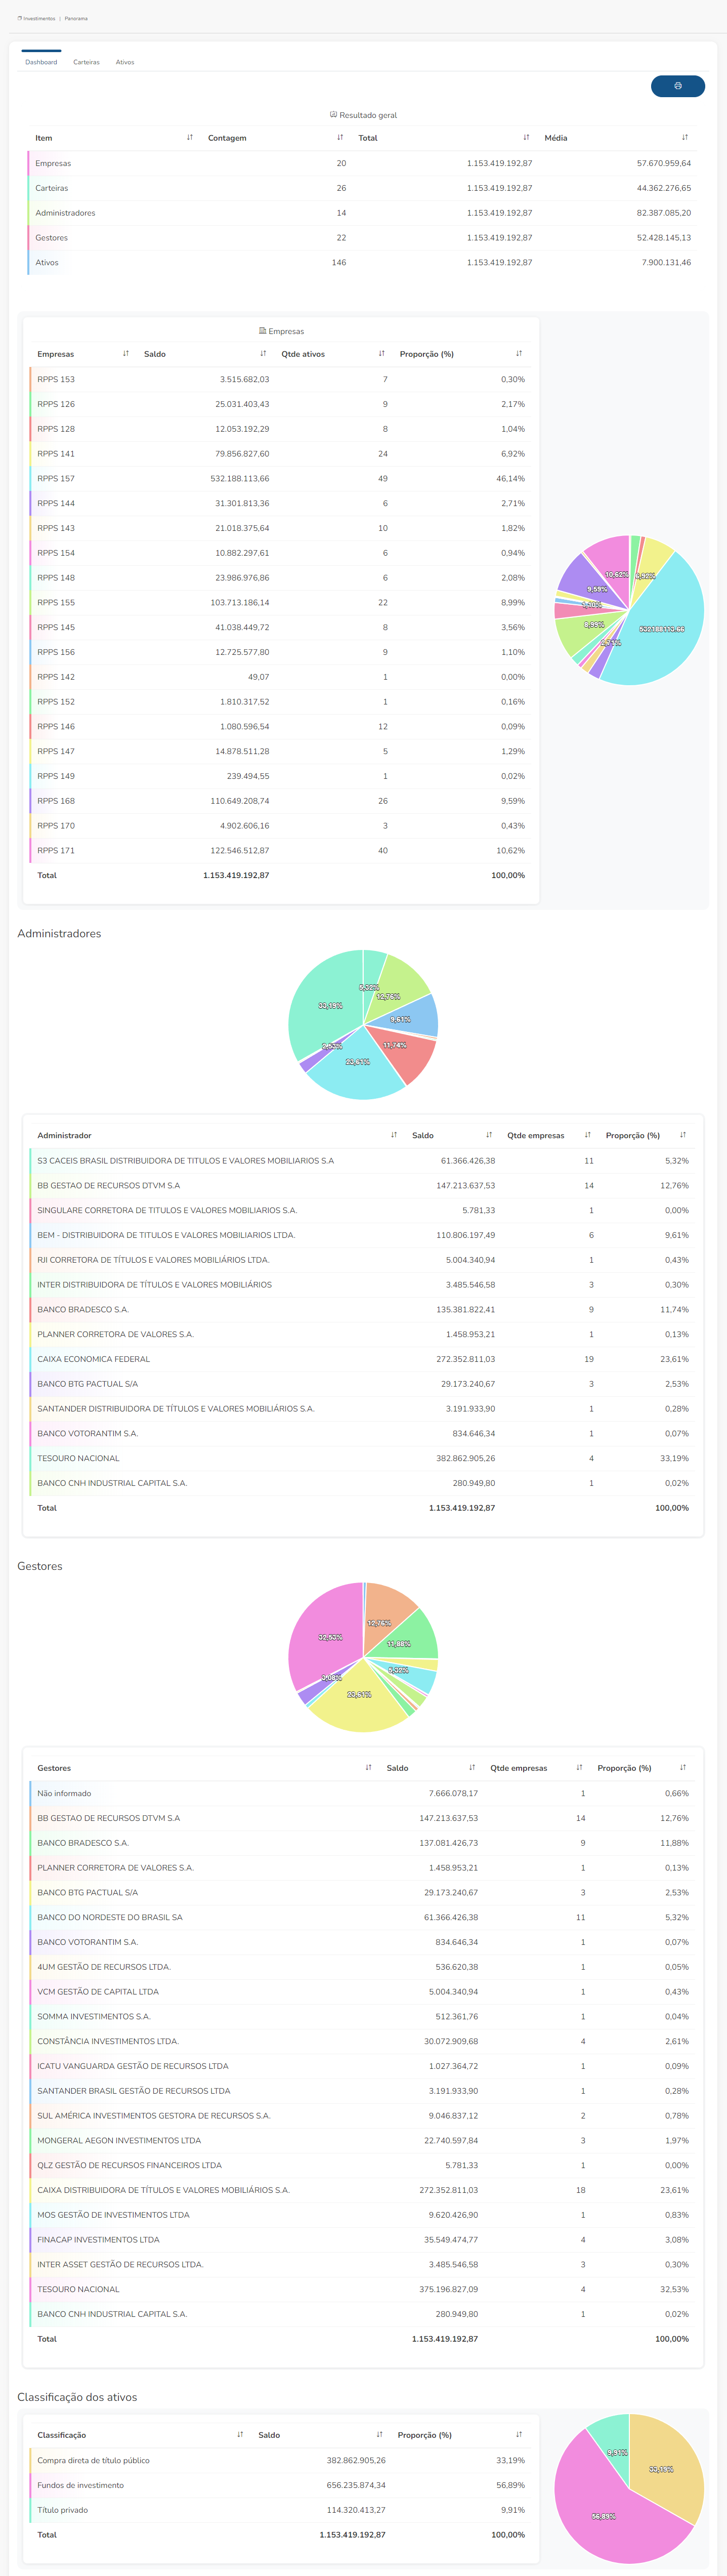The height and width of the screenshot is (2576, 727).
Task: Click the S3 CACEIS BRASIL administrator row
Action: [362, 1161]
